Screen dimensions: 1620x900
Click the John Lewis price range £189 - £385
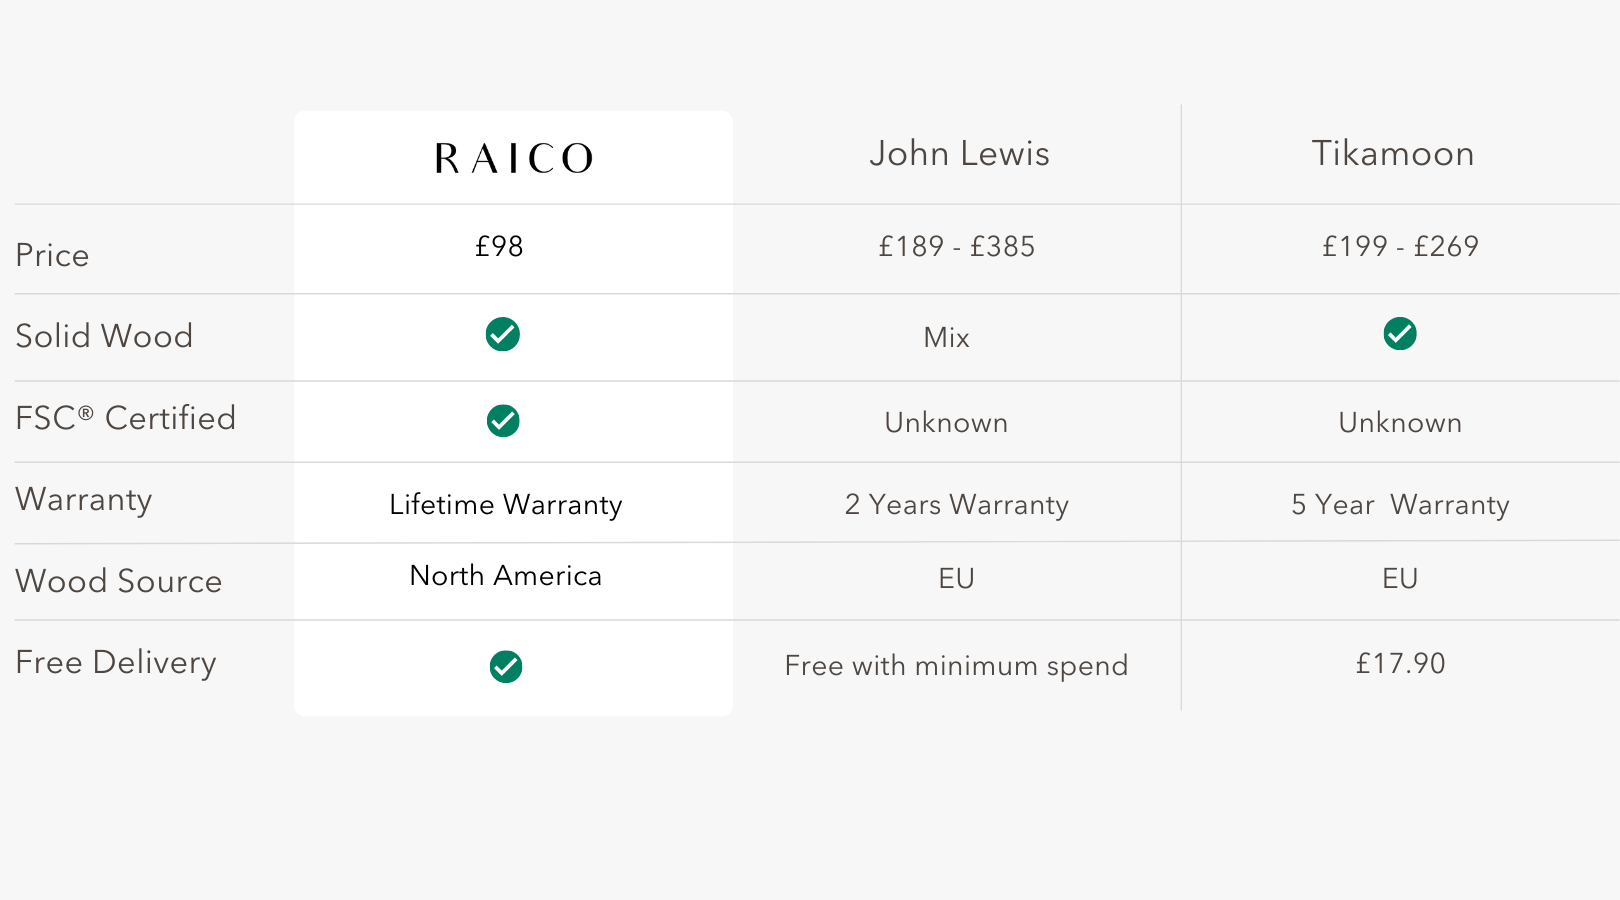tap(957, 246)
